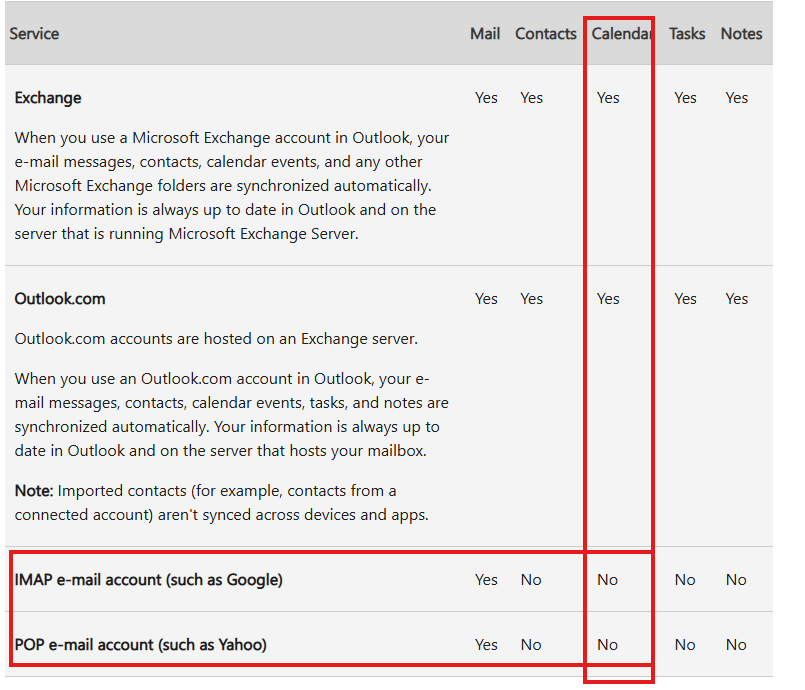Click Exchange row Mail Yes value

pyautogui.click(x=486, y=98)
